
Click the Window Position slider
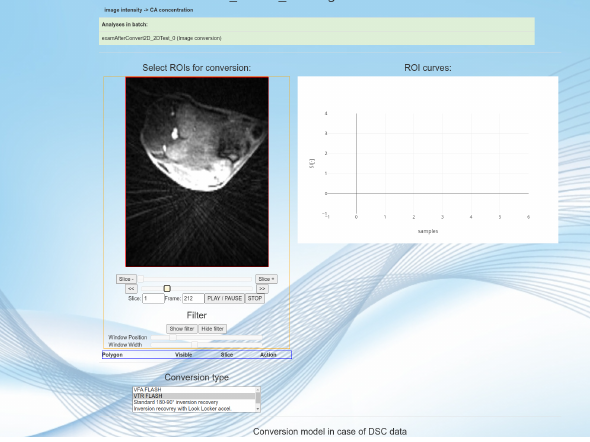(x=206, y=337)
